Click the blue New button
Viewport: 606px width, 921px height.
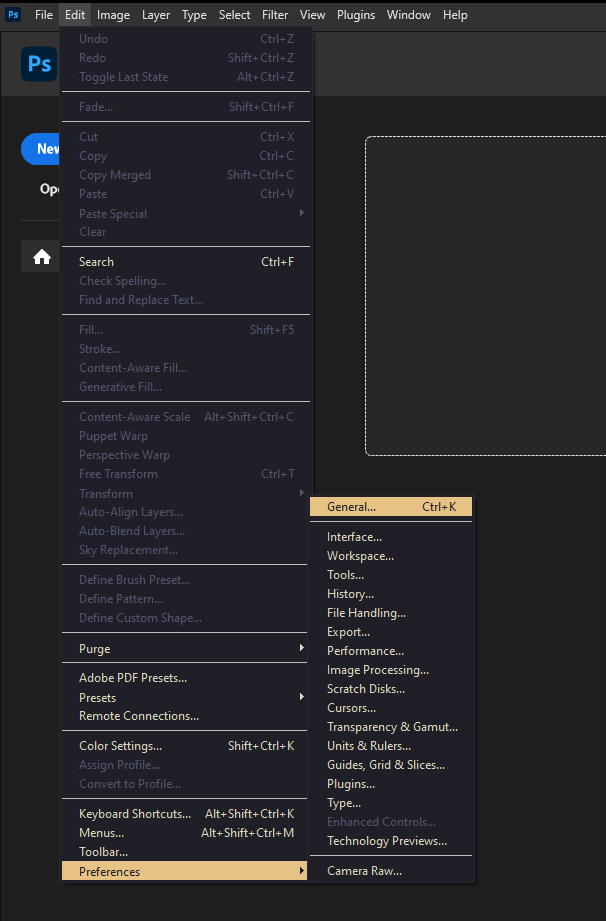pos(41,149)
